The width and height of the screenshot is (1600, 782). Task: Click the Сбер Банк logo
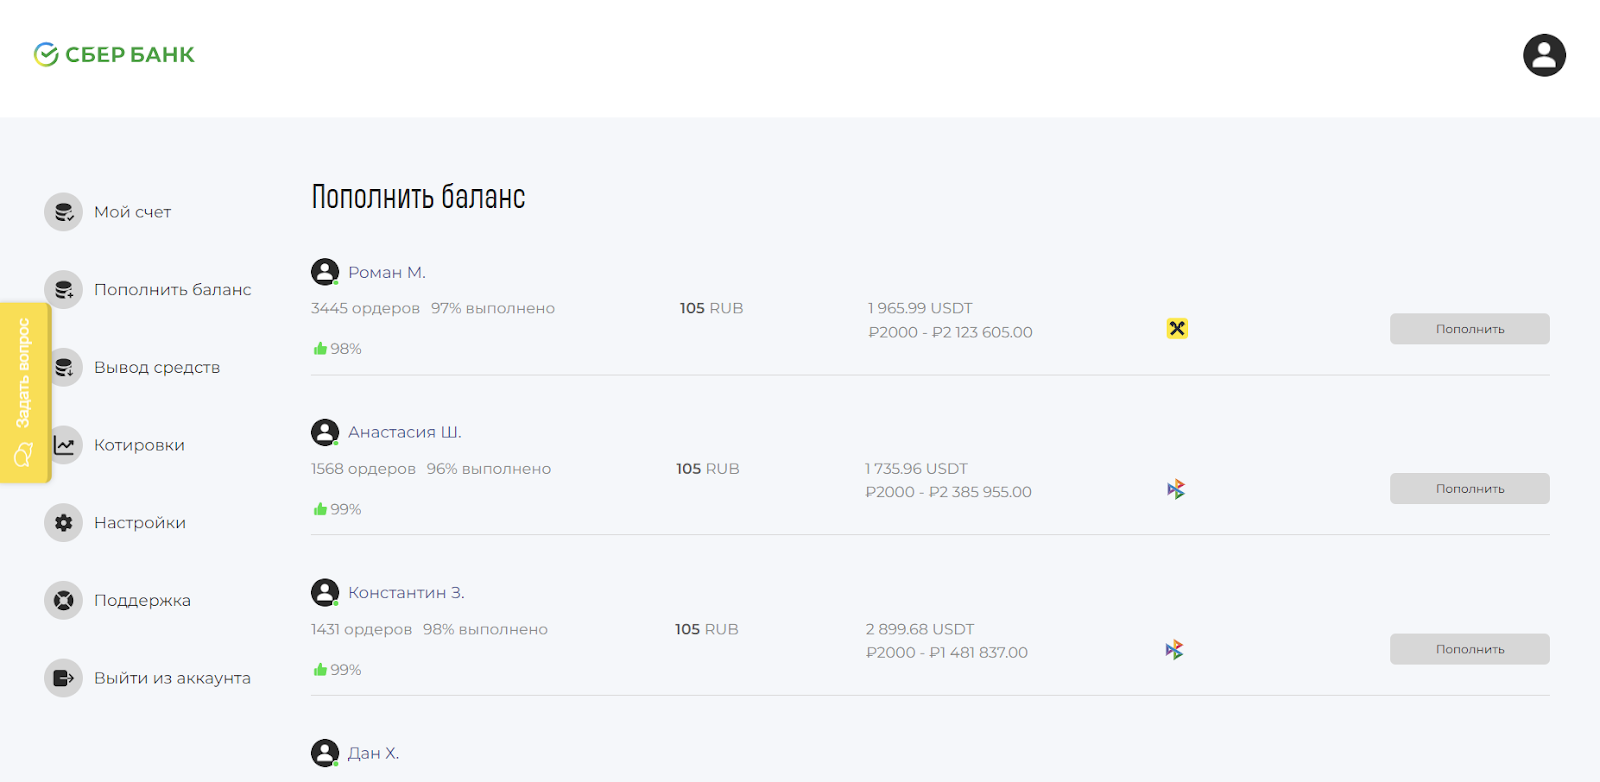click(x=114, y=55)
